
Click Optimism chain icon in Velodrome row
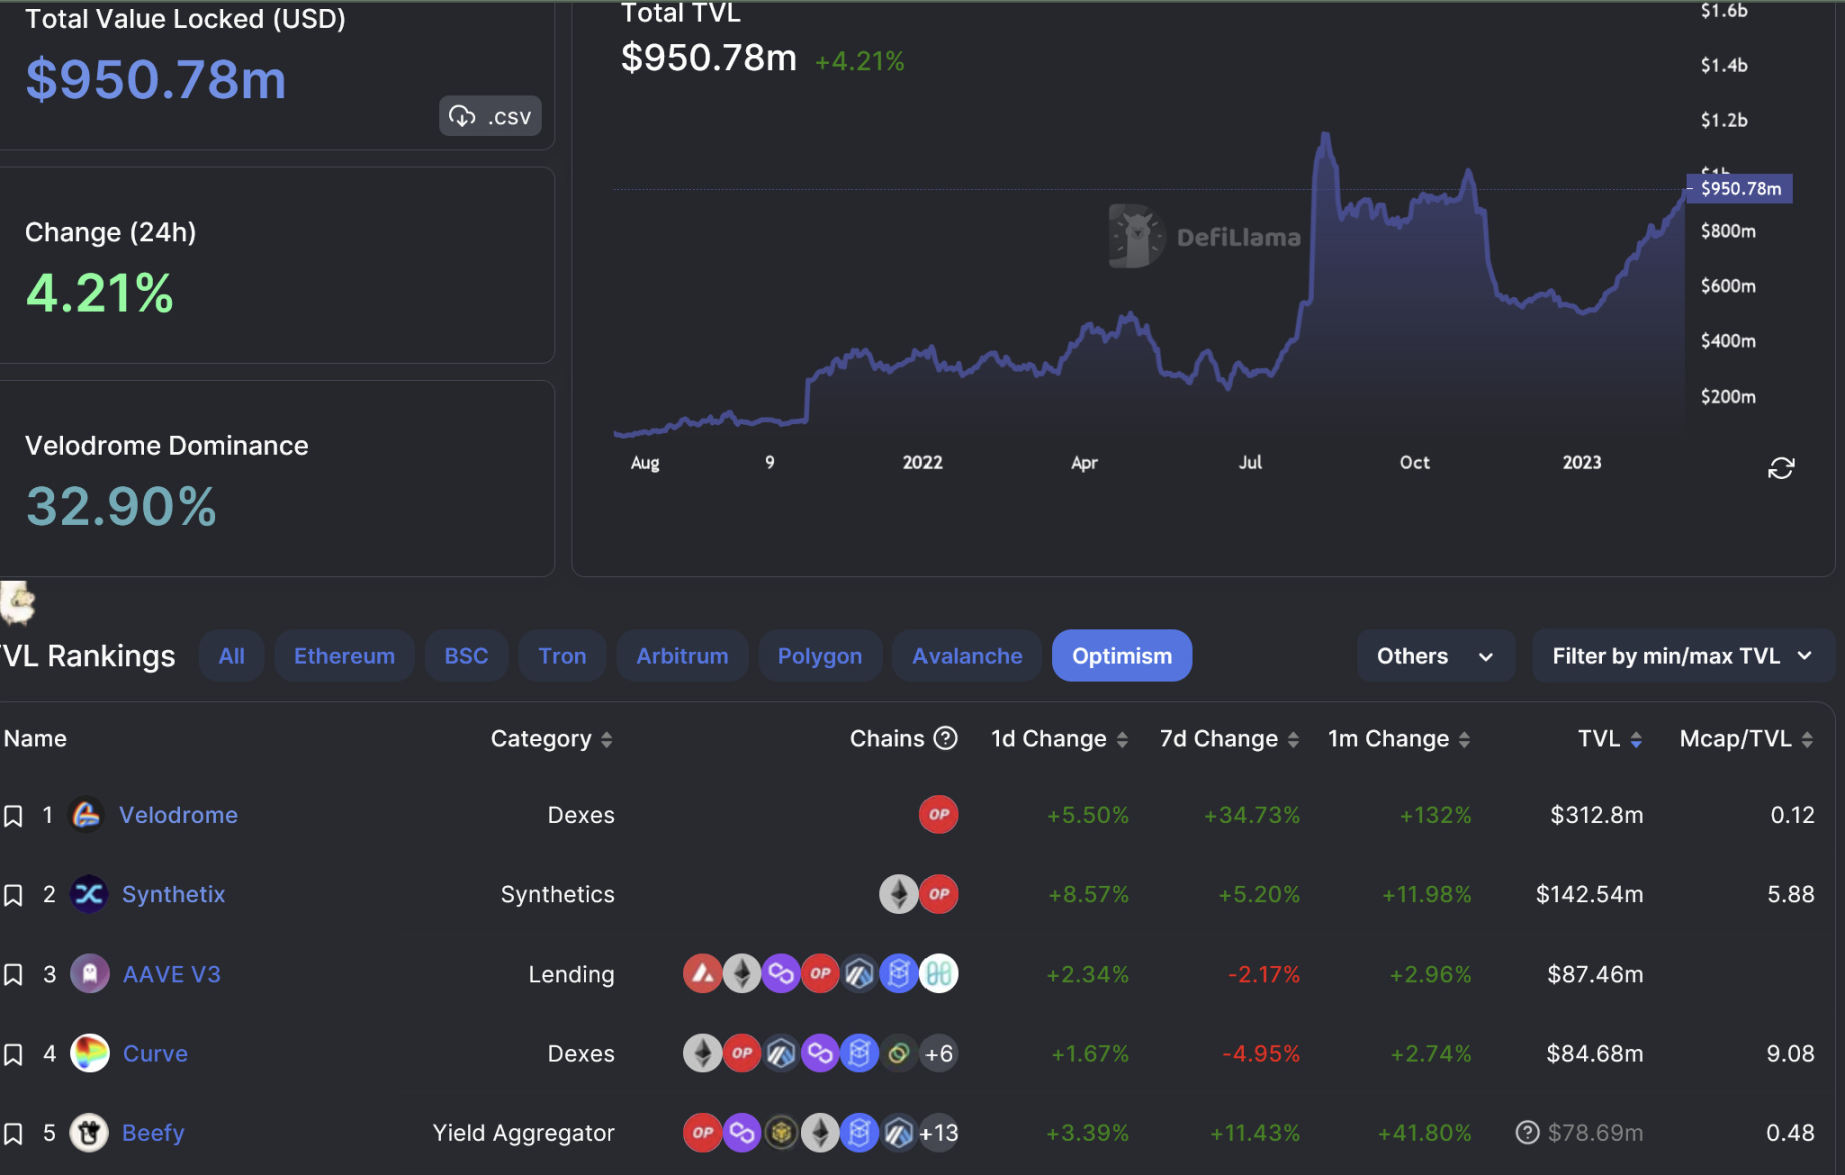click(x=938, y=814)
